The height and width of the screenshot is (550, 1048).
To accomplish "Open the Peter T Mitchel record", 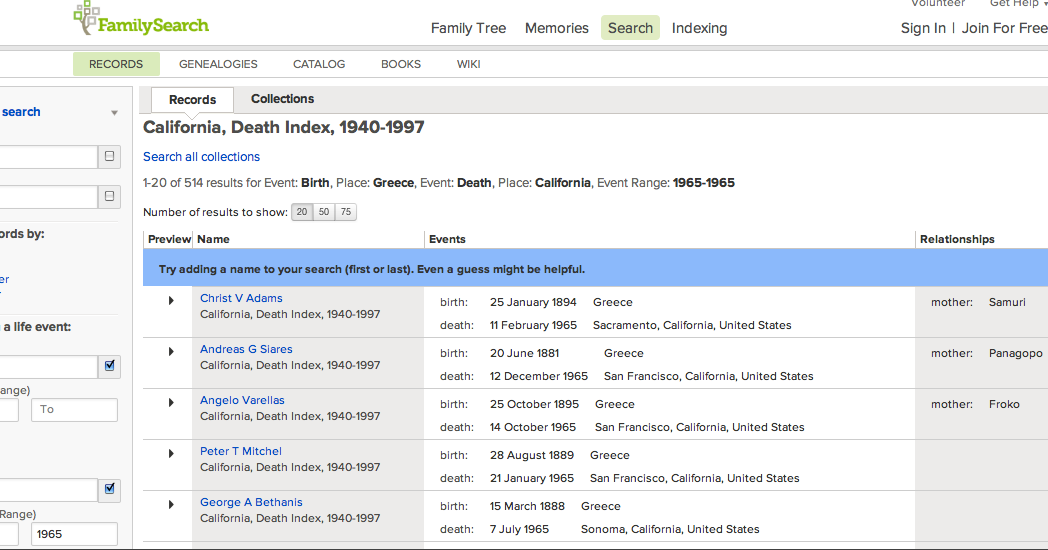I will [x=241, y=451].
